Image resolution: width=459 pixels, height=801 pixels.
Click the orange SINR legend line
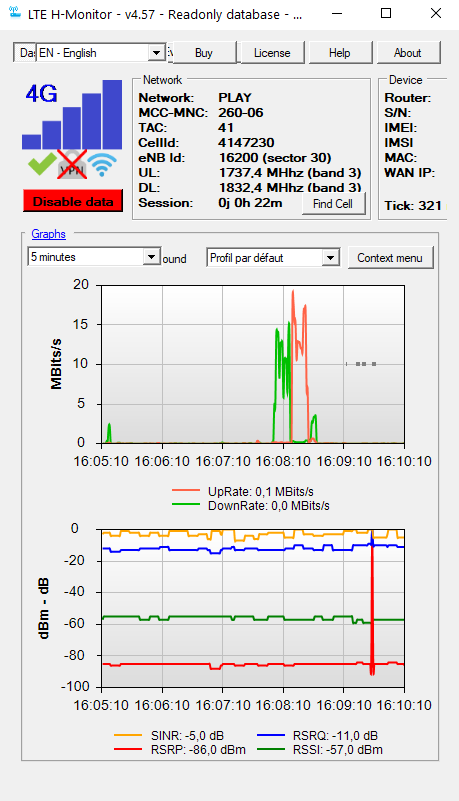click(x=128, y=735)
